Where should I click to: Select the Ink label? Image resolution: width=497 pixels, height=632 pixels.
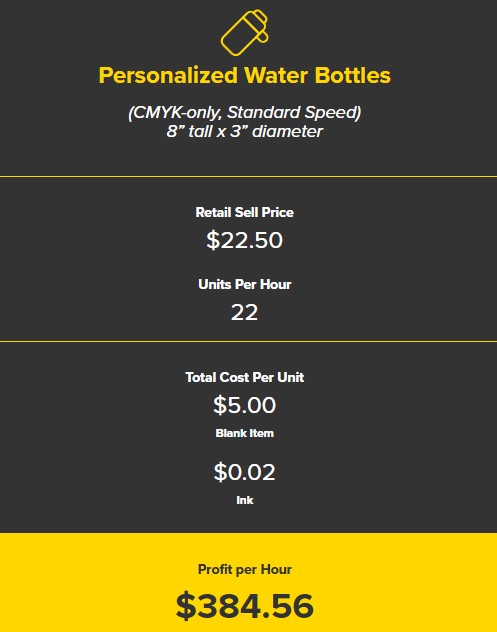coord(245,500)
